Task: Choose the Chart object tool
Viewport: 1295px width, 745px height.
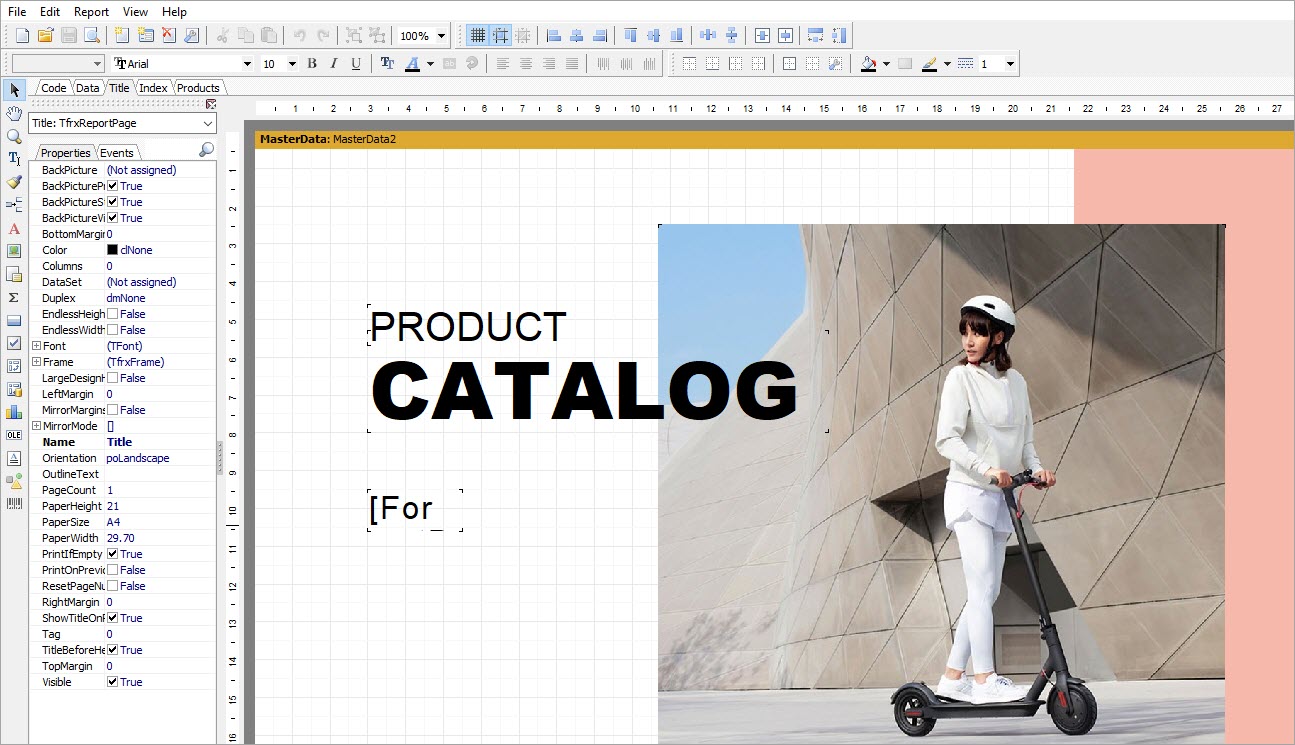Action: [x=14, y=412]
